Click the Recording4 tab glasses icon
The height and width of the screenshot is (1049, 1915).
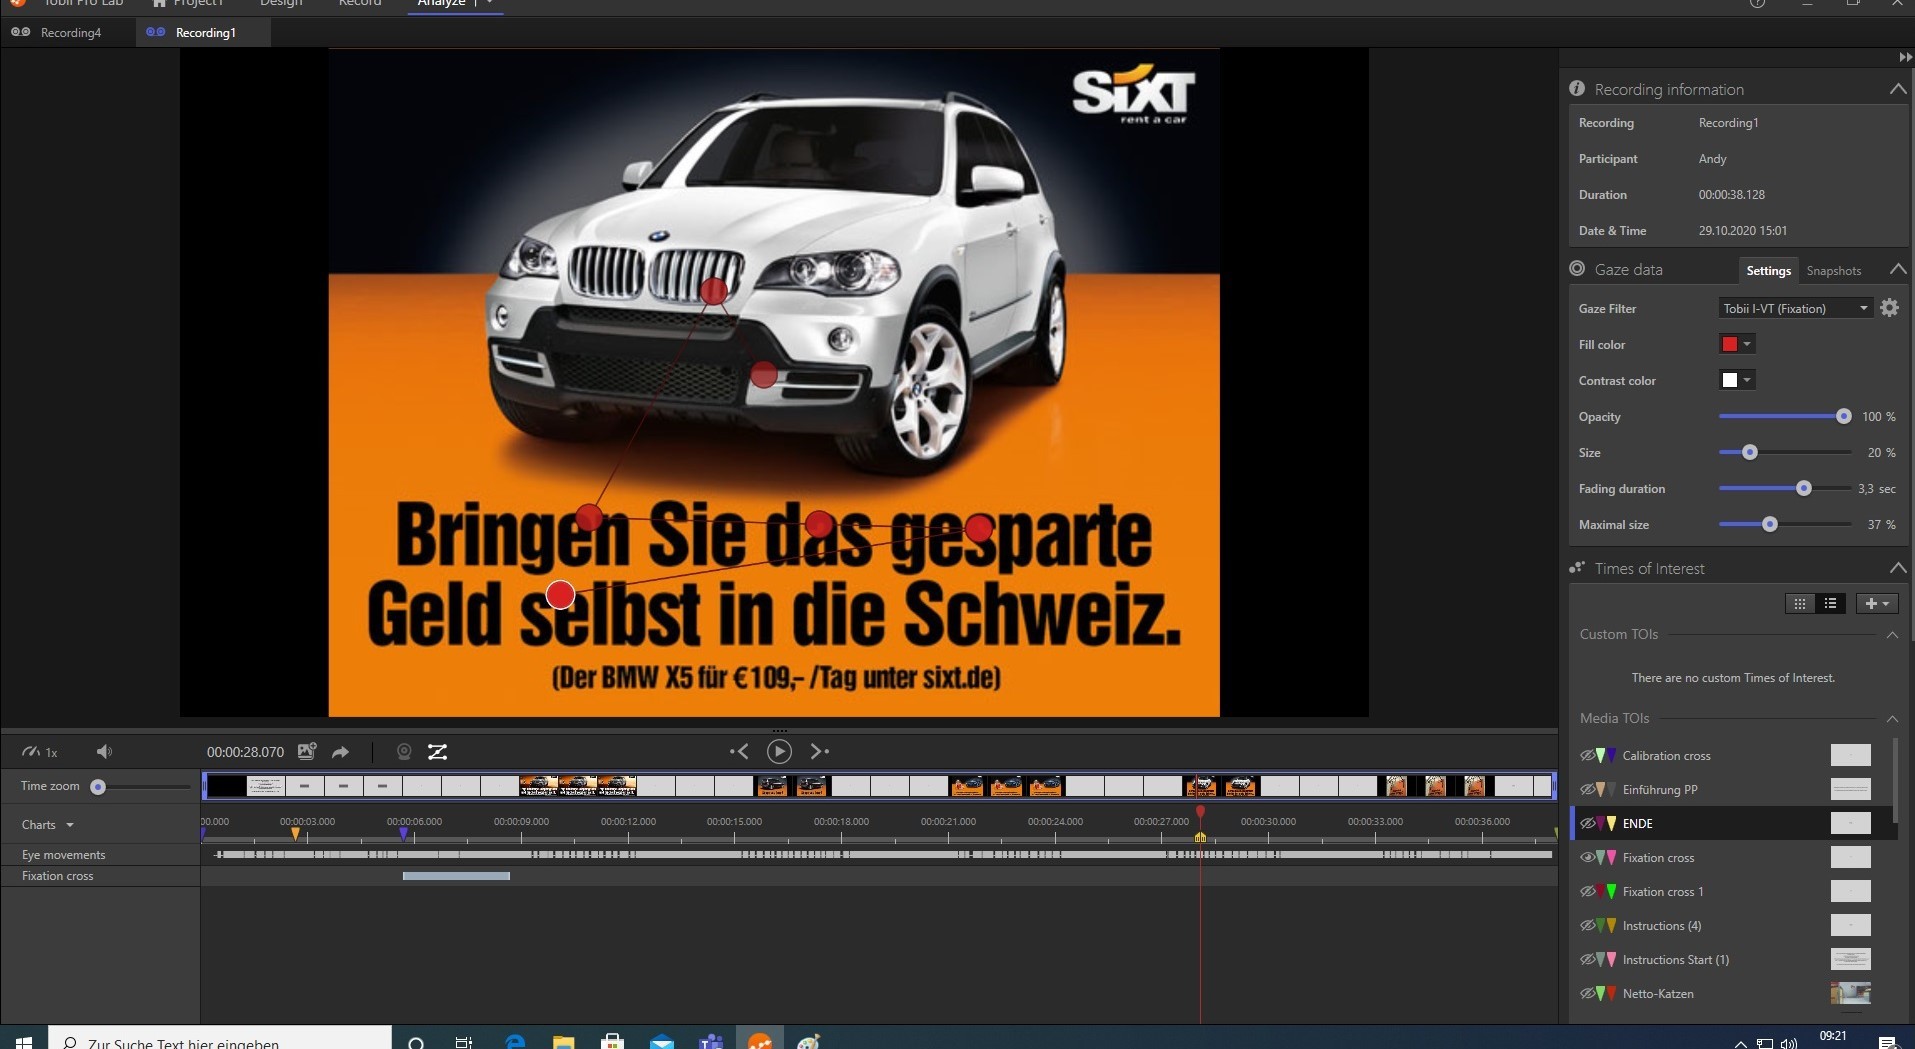[x=20, y=32]
